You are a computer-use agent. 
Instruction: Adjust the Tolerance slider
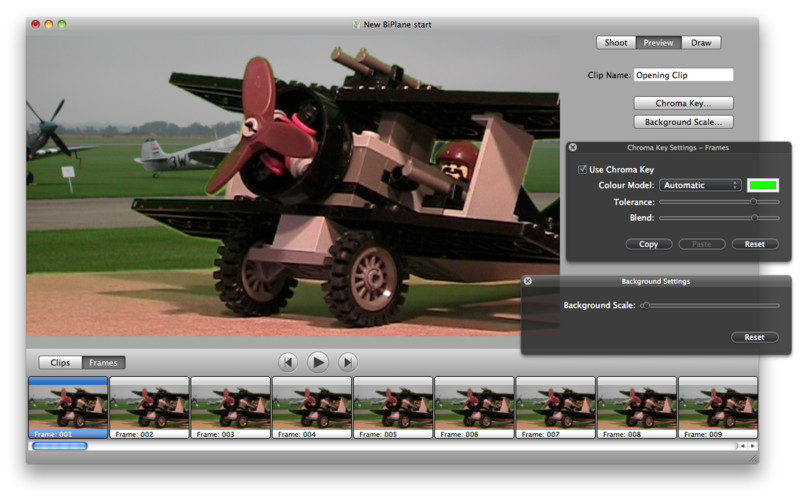point(719,202)
